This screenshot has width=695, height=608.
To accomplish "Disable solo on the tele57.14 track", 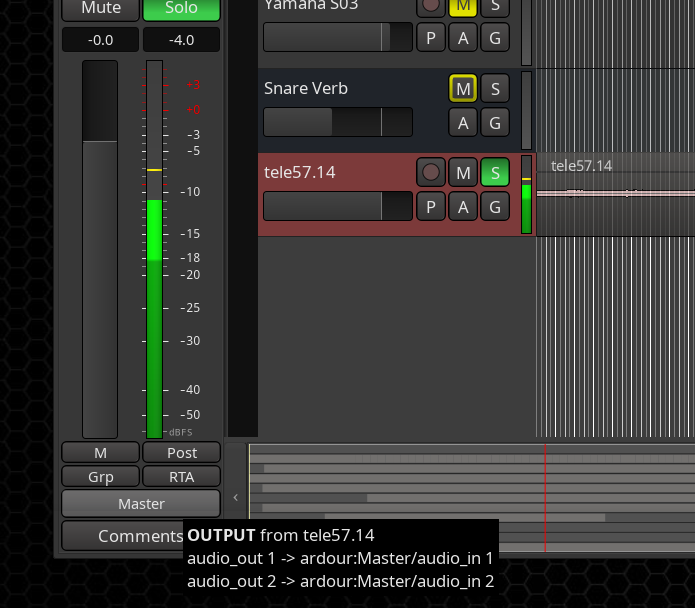I will pyautogui.click(x=495, y=172).
